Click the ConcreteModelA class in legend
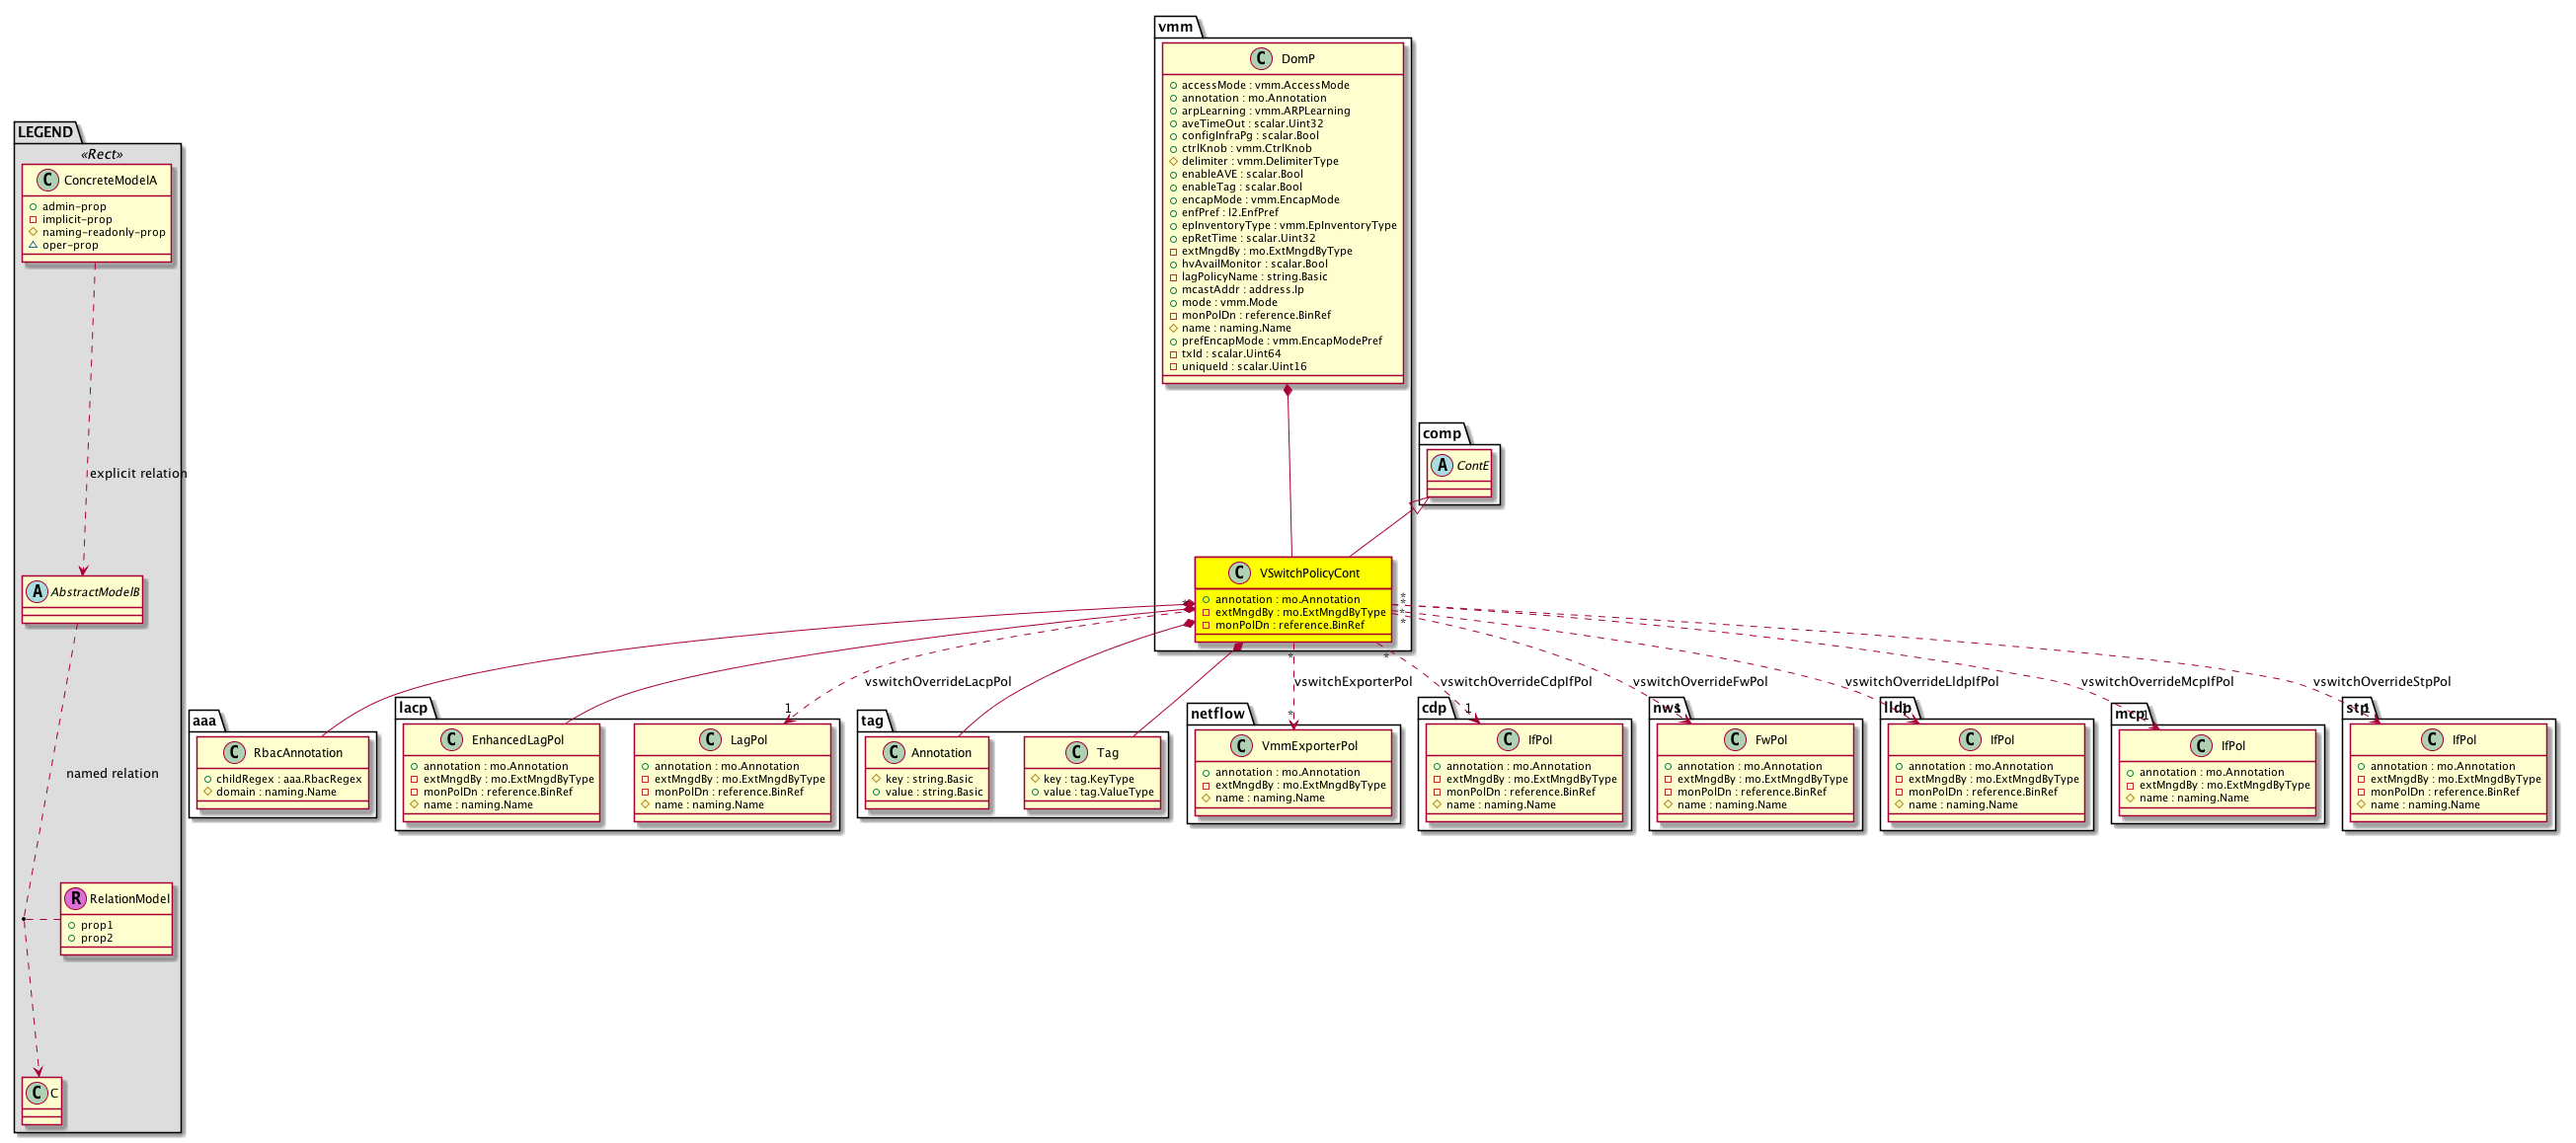Screen dimensions: 2576x1143 (109, 181)
